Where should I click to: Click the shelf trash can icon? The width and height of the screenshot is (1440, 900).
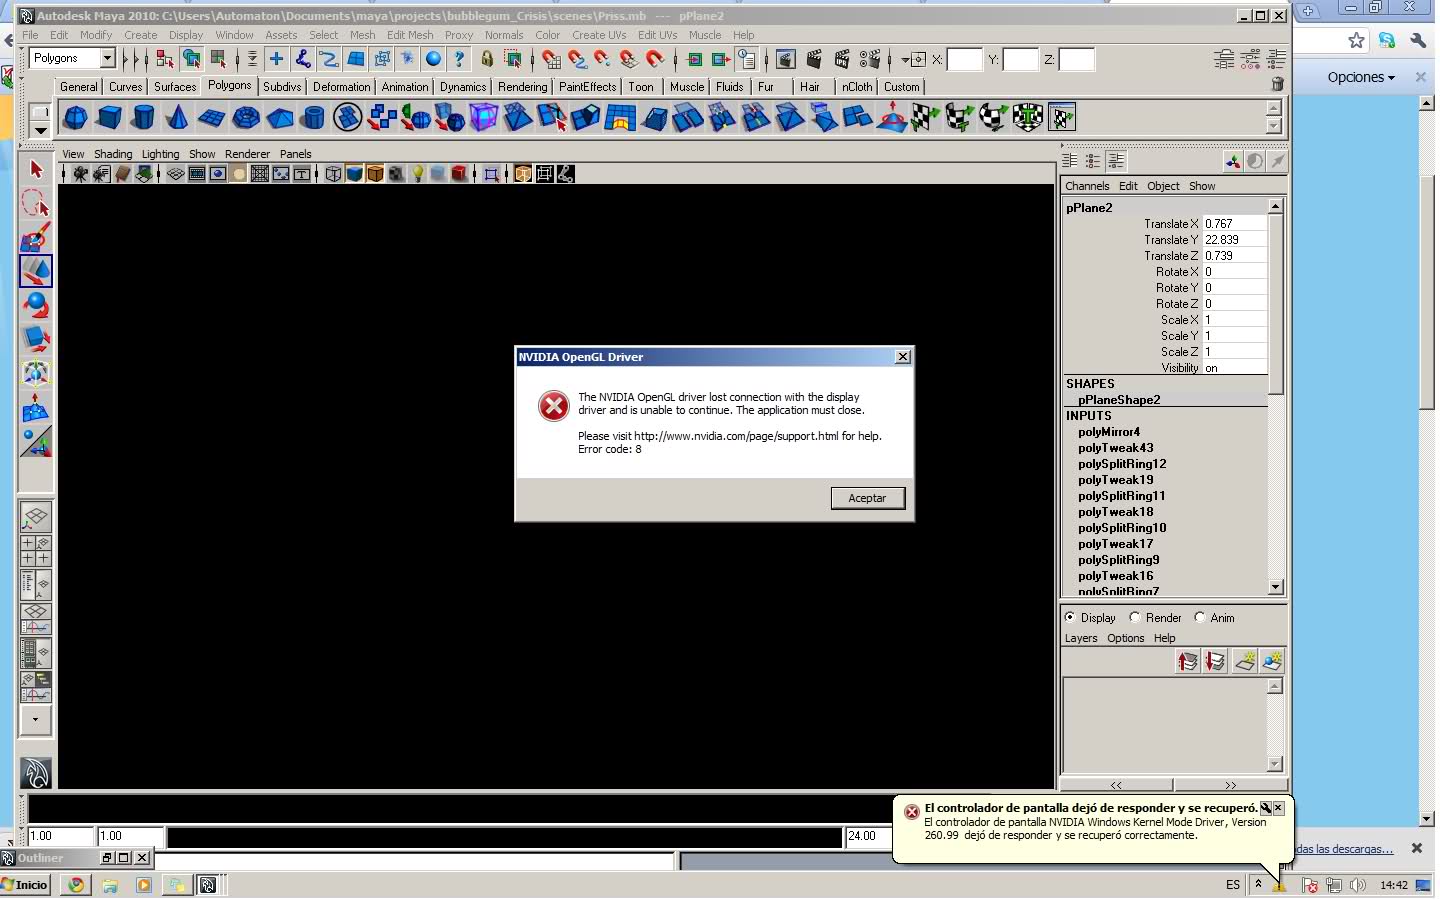(1277, 85)
